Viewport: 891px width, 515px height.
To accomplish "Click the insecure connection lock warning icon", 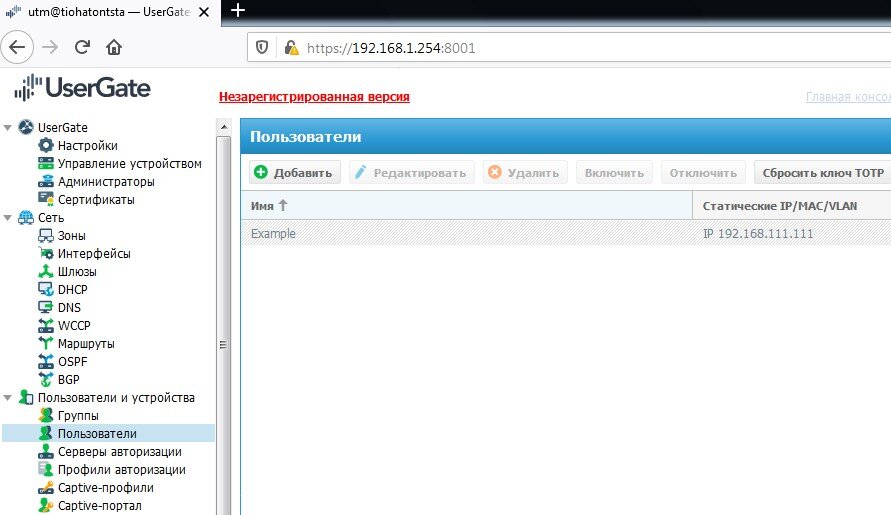I will pos(292,48).
